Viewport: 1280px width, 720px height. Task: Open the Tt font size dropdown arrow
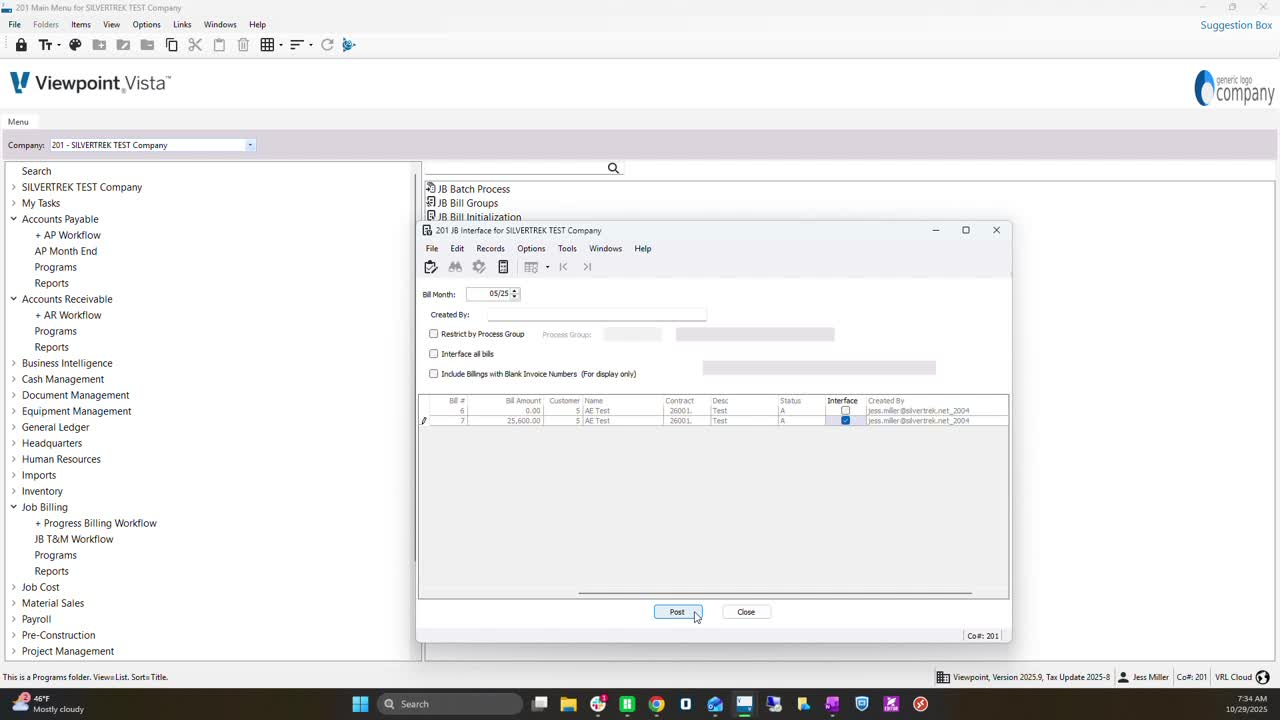point(59,45)
